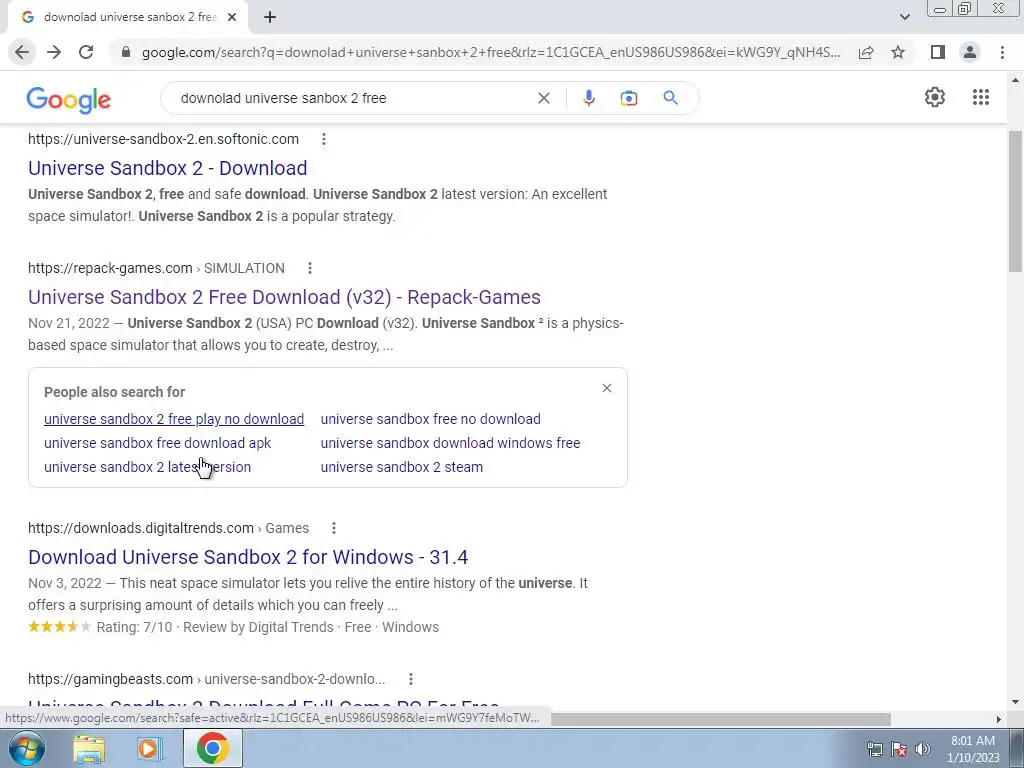Search 'universe sandbox free no download'

point(430,419)
